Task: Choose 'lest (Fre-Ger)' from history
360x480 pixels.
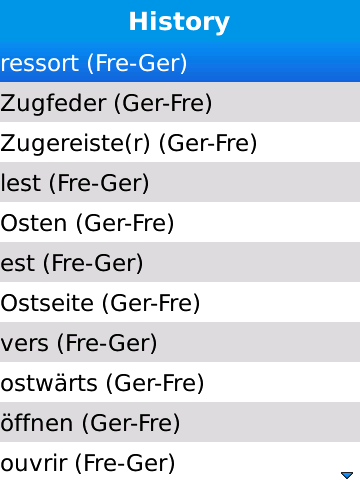Action: 180,182
